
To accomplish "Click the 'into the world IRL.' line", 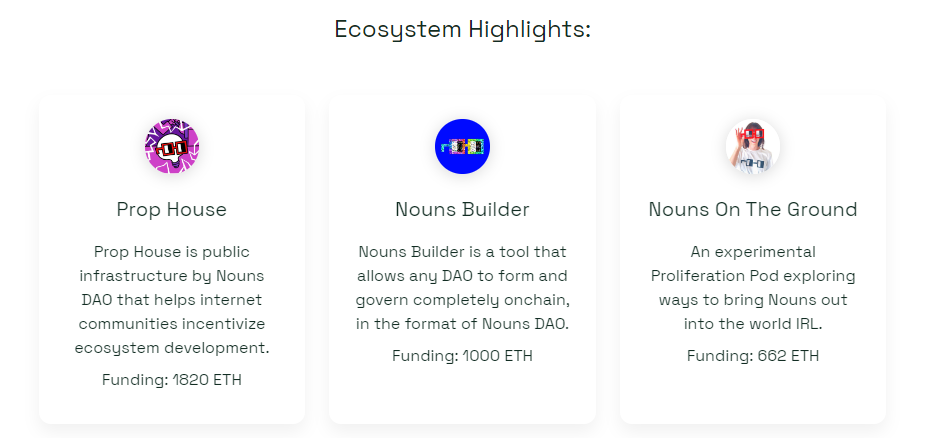I will [x=753, y=324].
